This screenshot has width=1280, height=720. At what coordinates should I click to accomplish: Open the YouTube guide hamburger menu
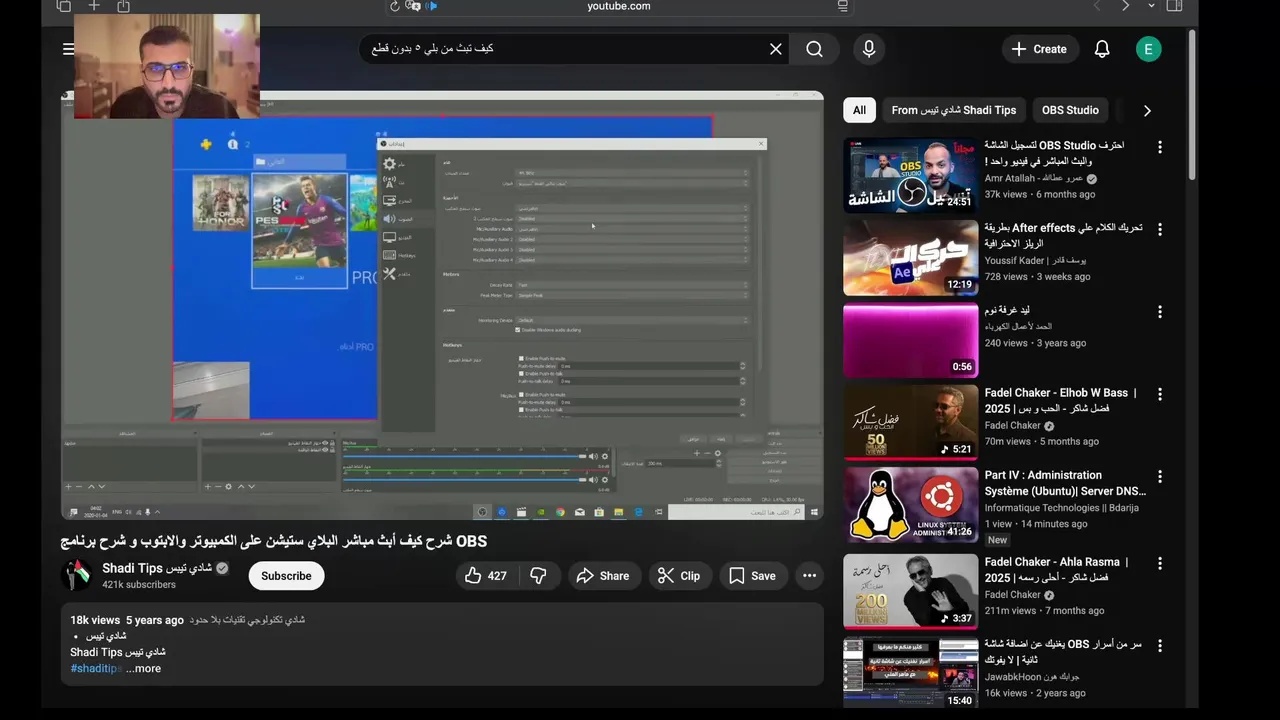coord(68,49)
